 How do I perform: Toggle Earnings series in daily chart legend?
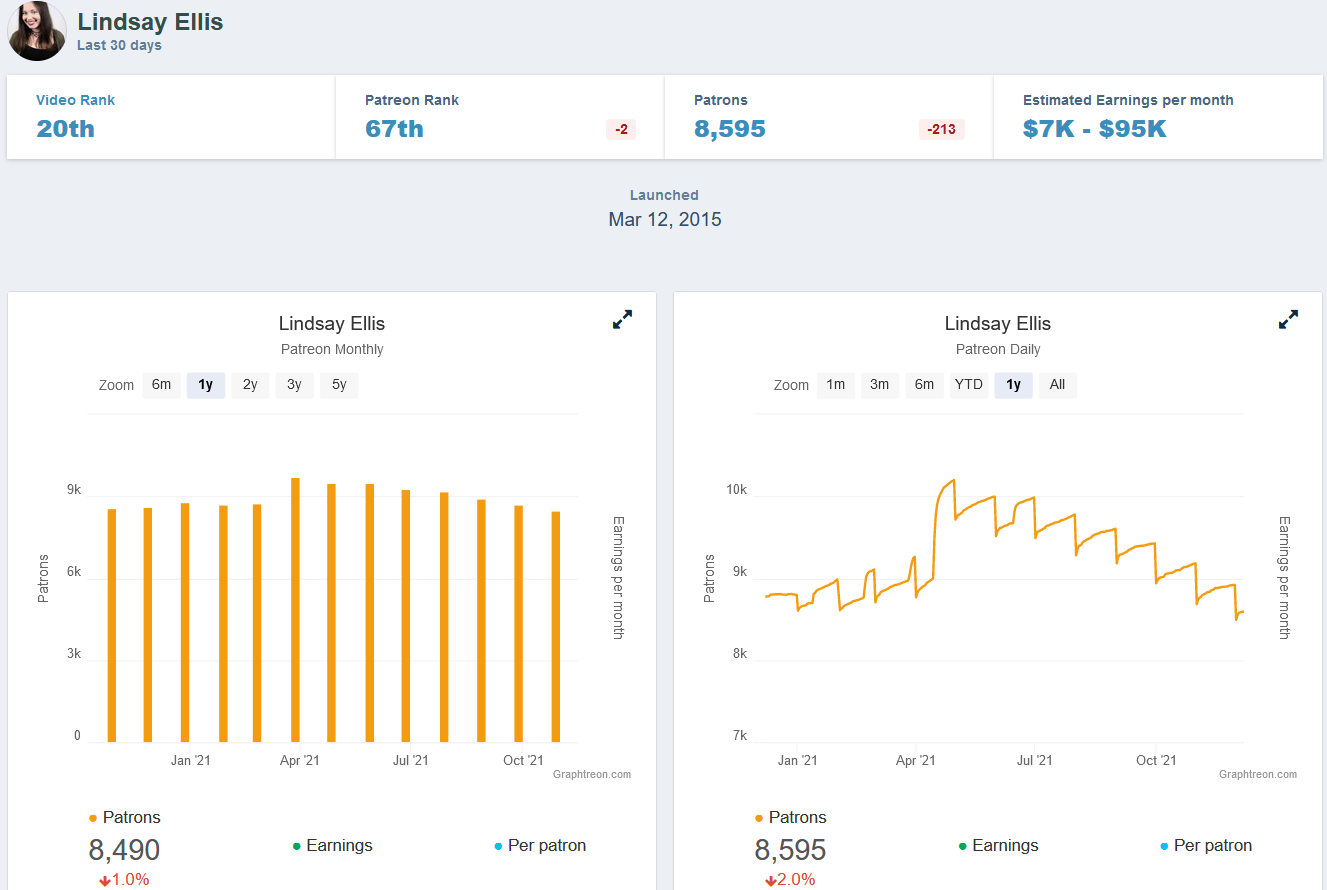pos(998,846)
